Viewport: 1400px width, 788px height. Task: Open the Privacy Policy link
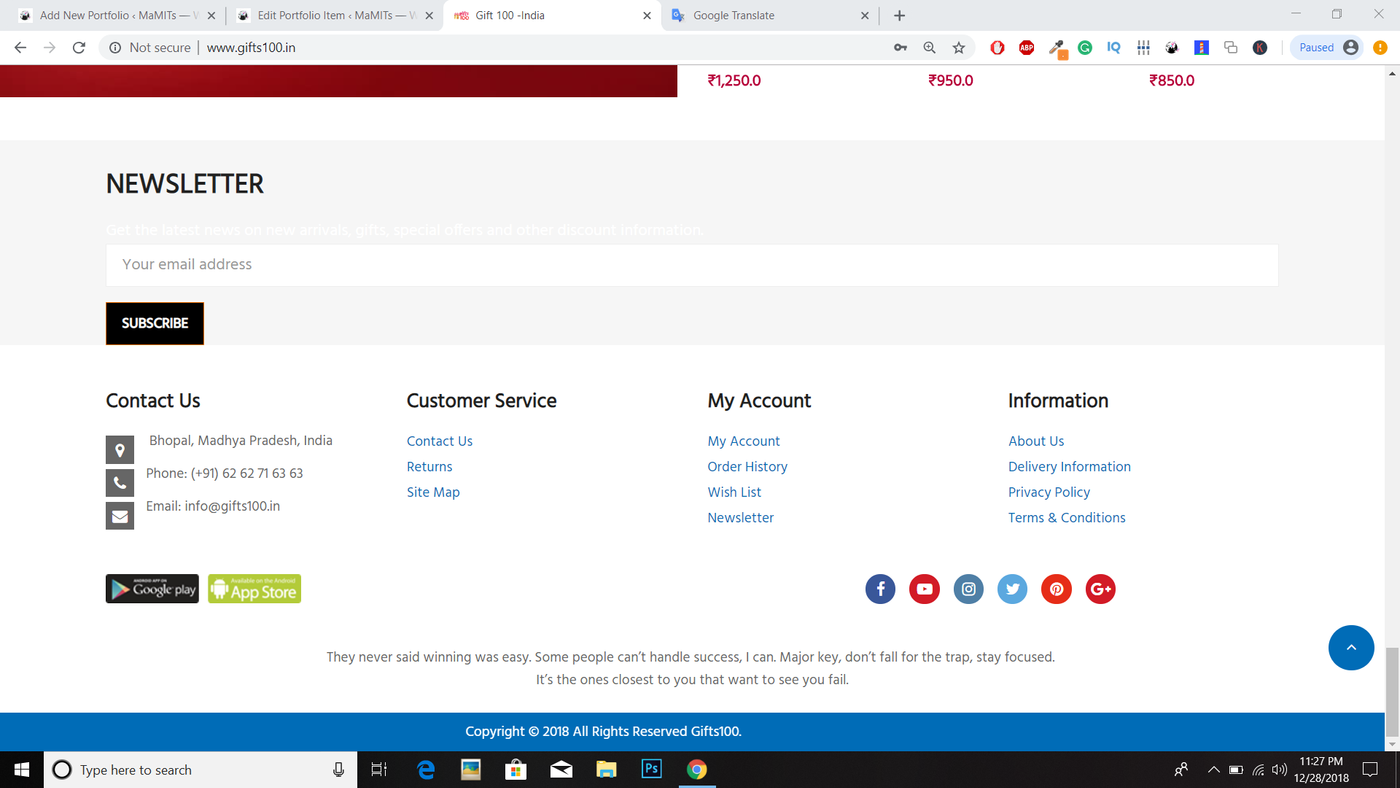[1049, 492]
